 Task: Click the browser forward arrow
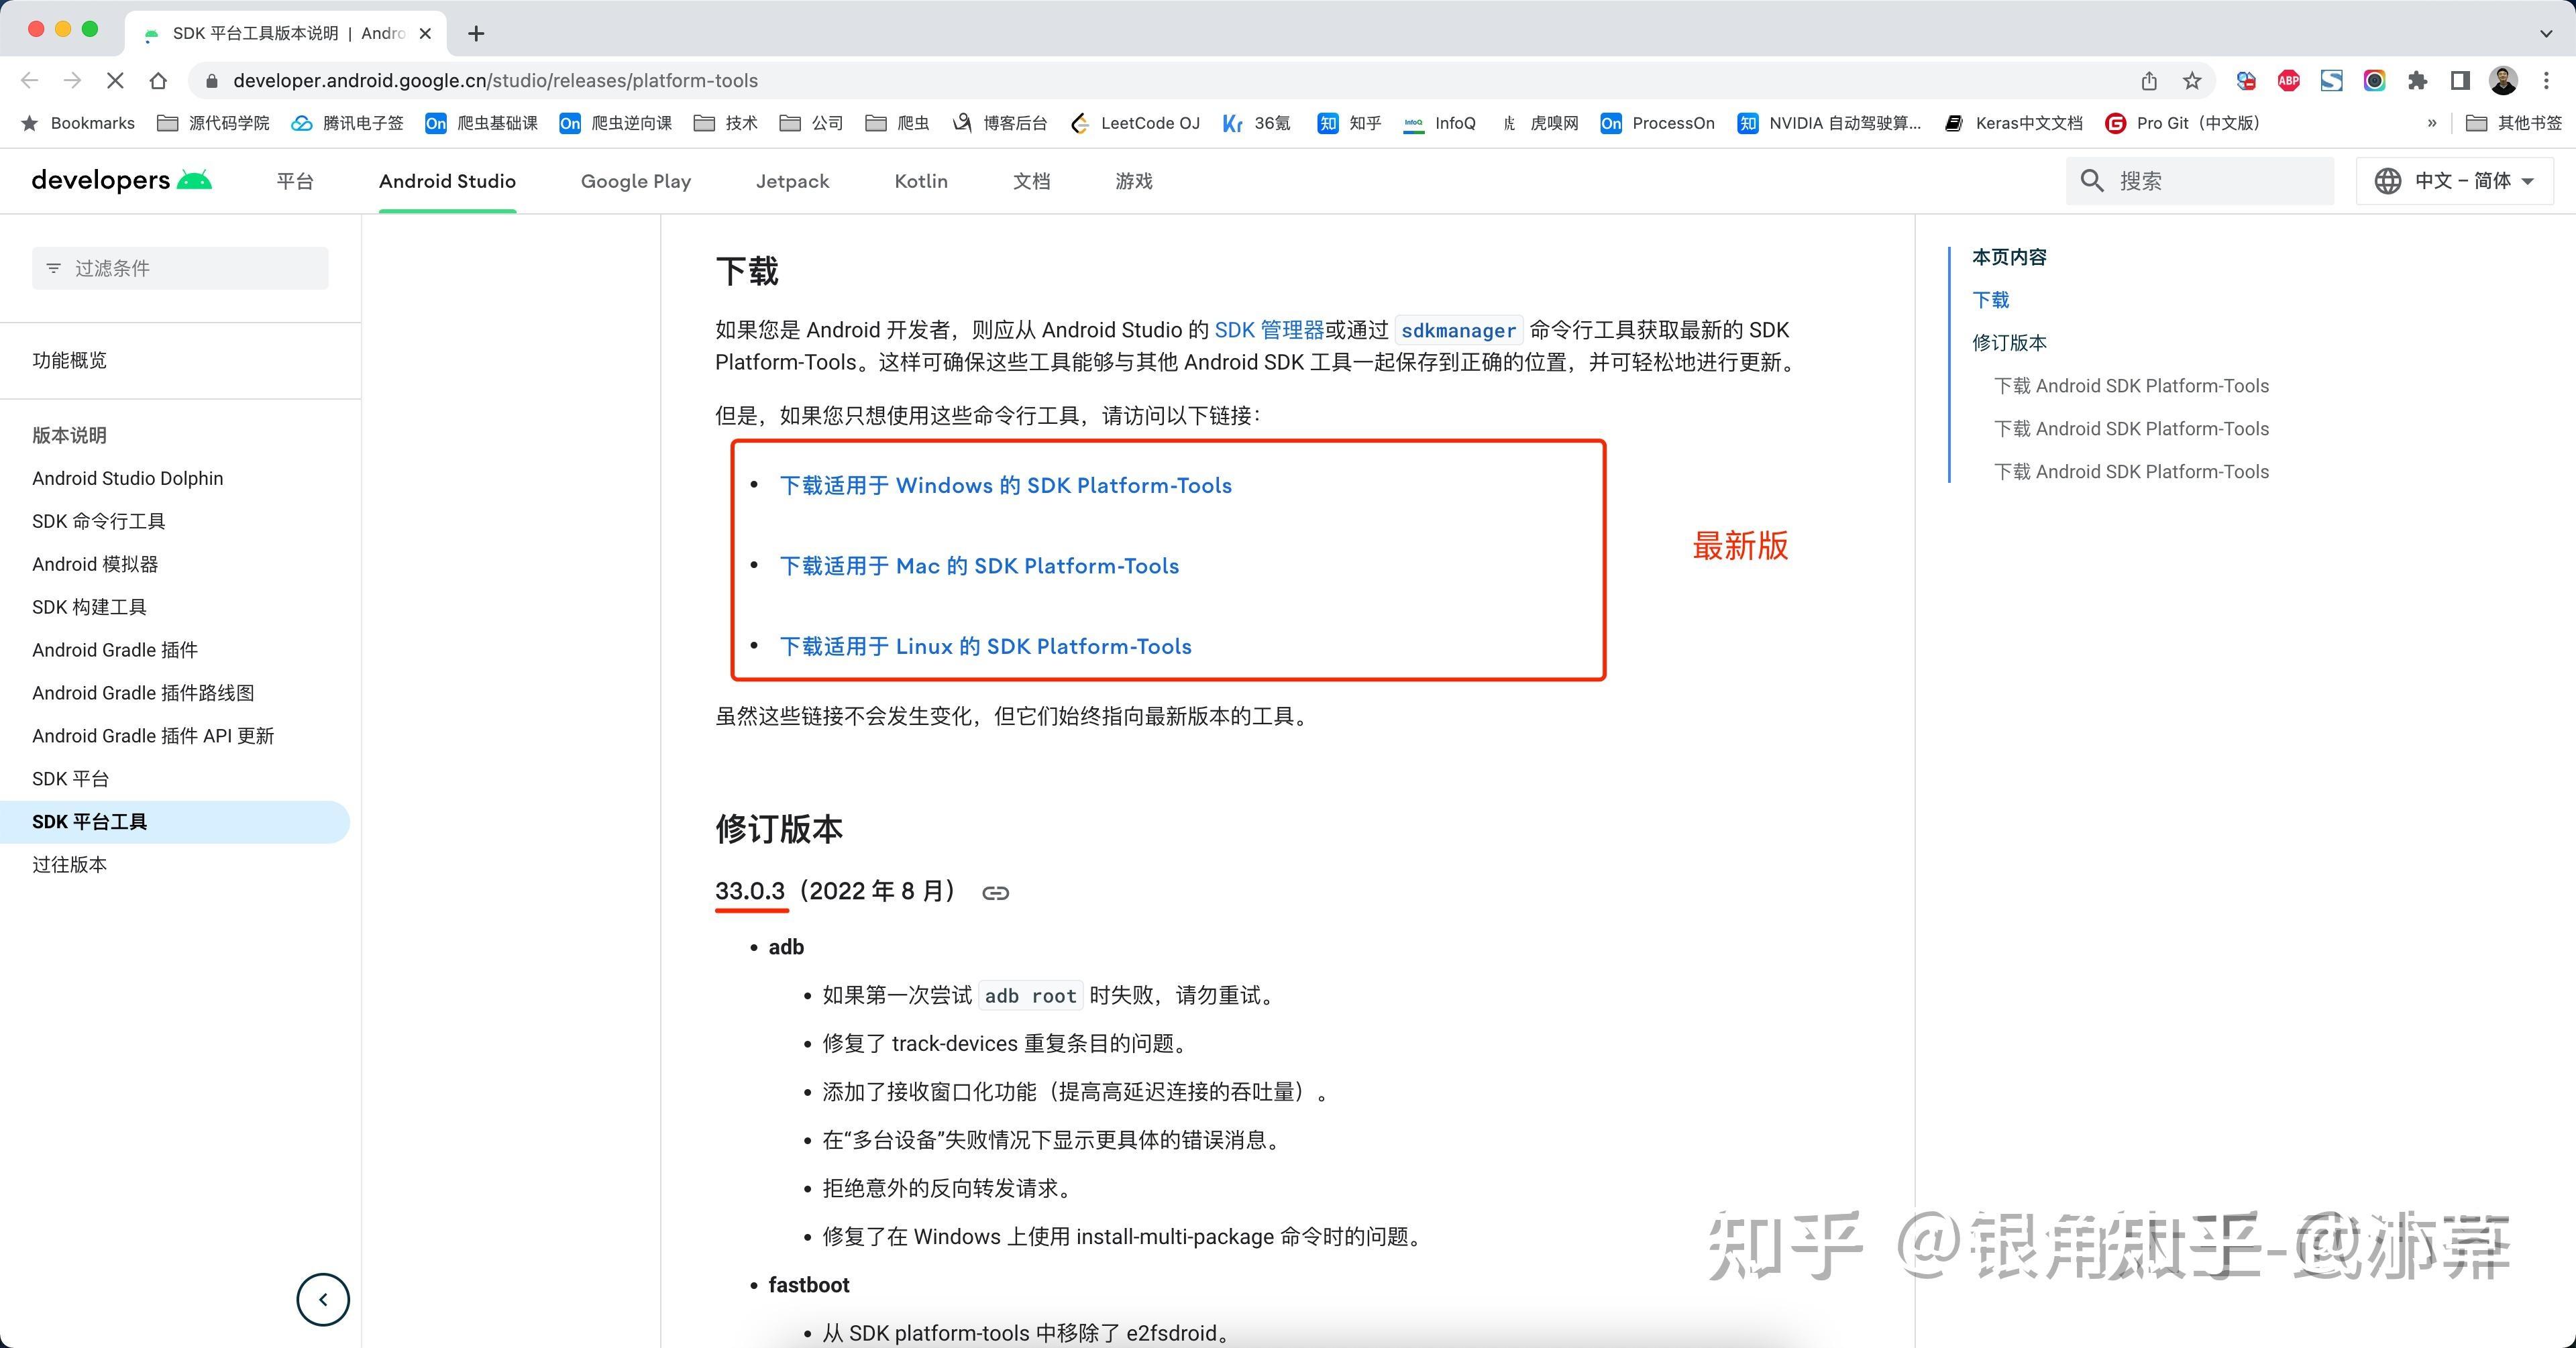click(72, 80)
